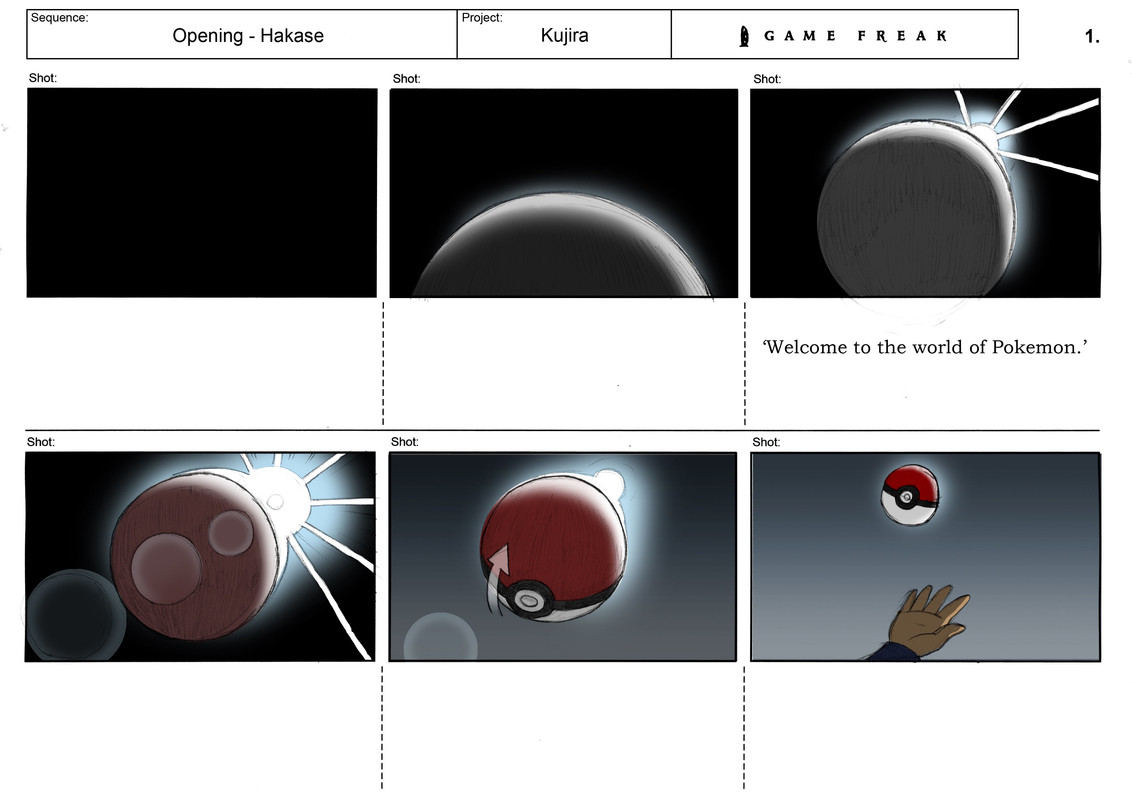
Task: Click the Game Freak logo text
Action: click(855, 35)
